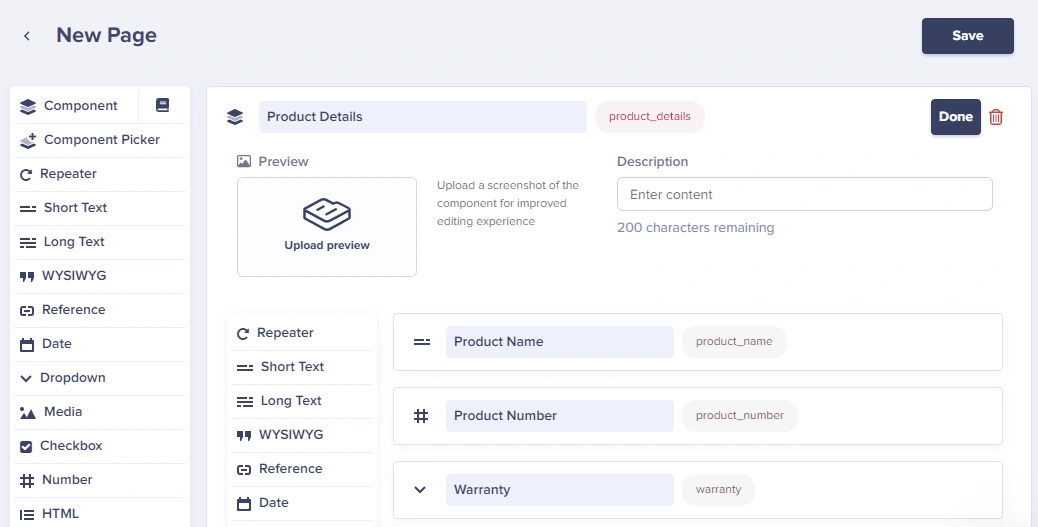Click the red trash delete icon
This screenshot has height=527, width=1038.
click(996, 117)
